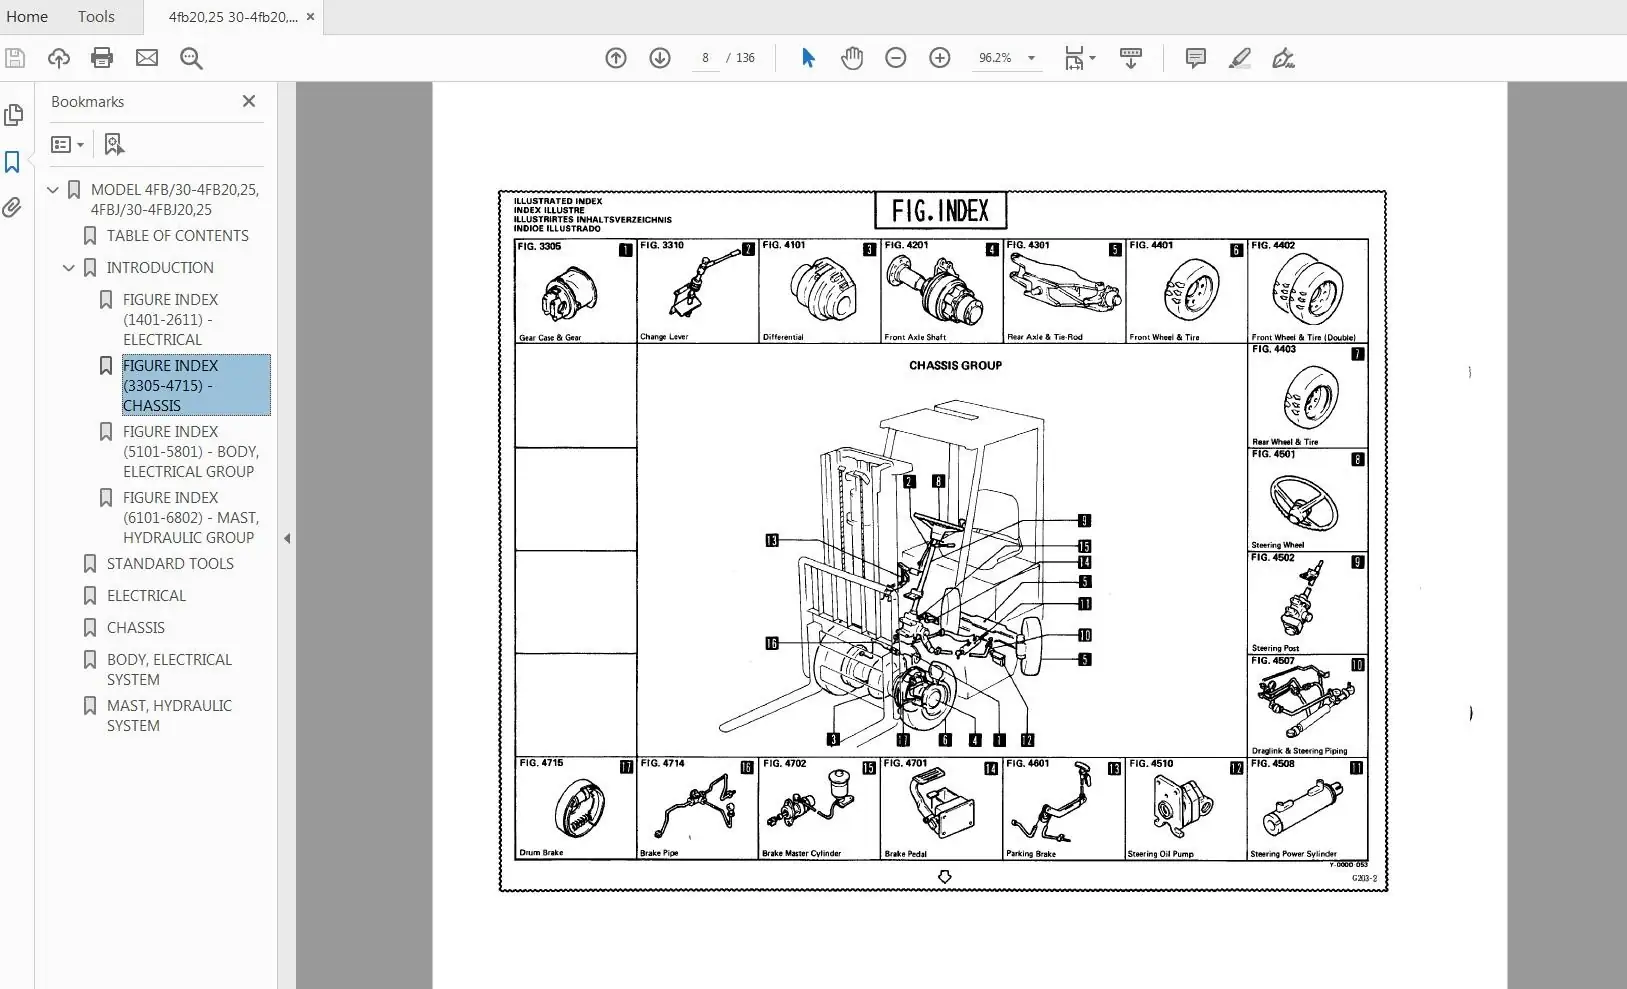Toggle the Attachments paperclip panel
This screenshot has height=989, width=1627.
13,208
